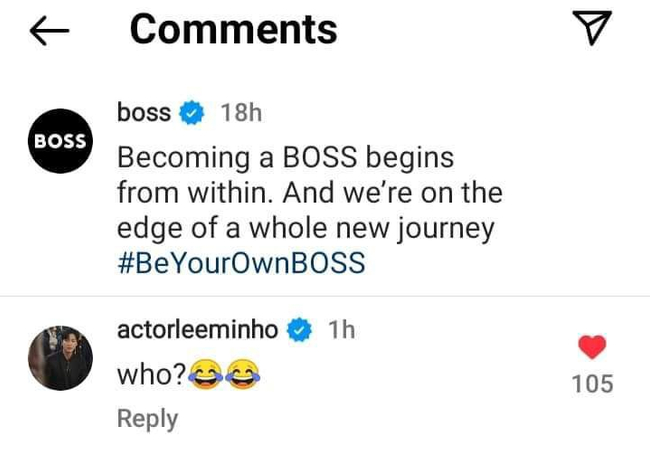The image size is (650, 474).
Task: Reply to actorleeminho's comment
Action: [x=147, y=418]
